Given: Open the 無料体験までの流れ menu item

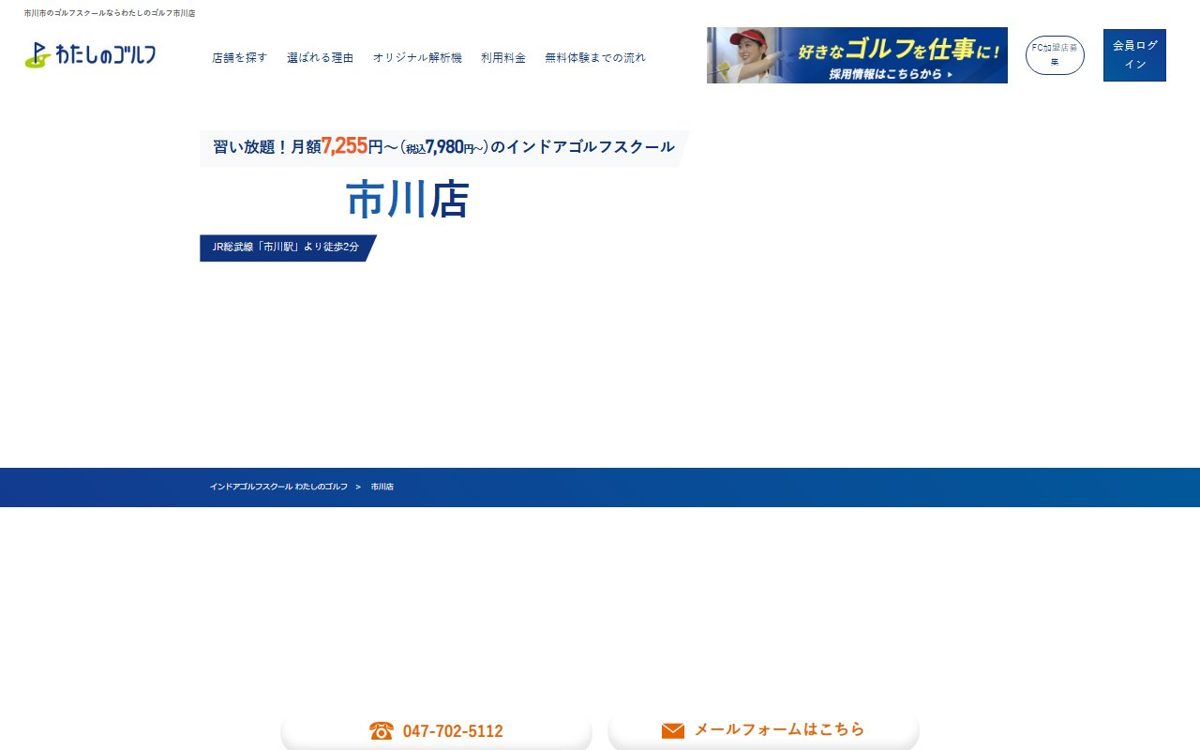Looking at the screenshot, I should [595, 58].
